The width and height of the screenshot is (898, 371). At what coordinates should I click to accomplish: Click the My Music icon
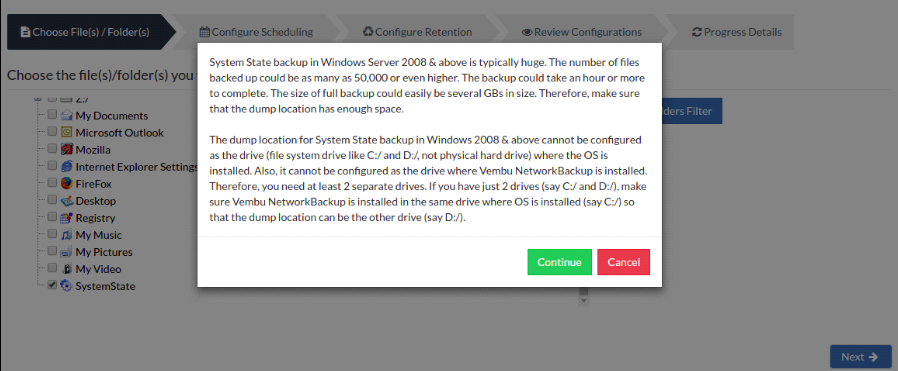(x=67, y=235)
